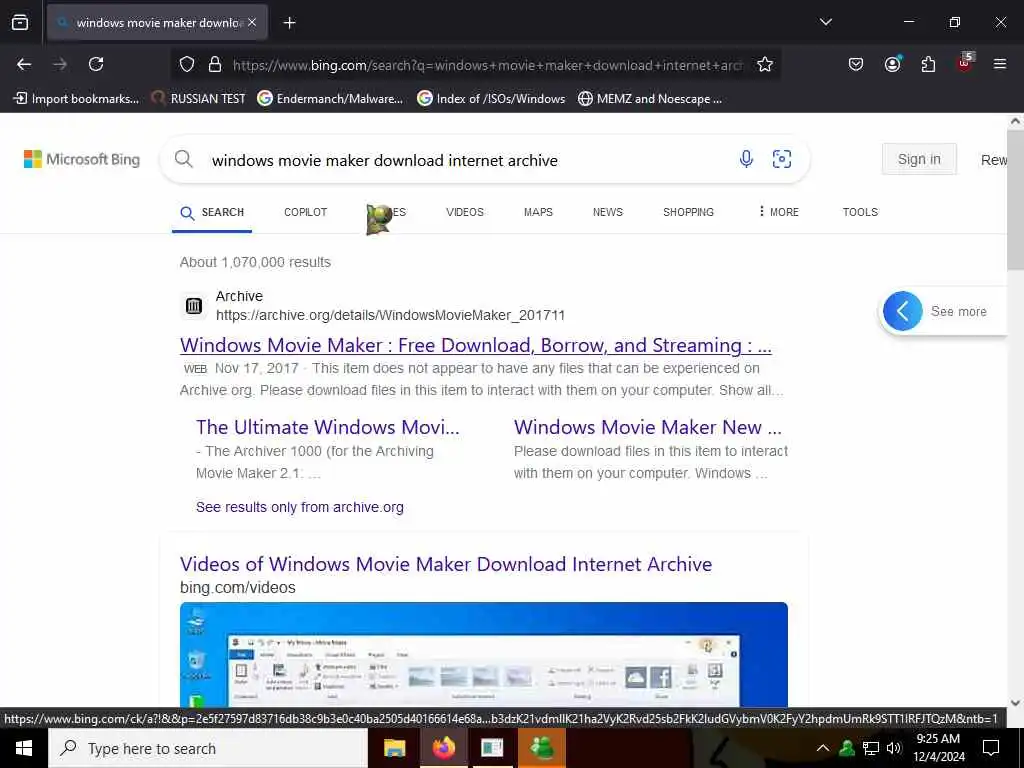1024x768 pixels.
Task: Click the Archive site favicon
Action: coord(194,305)
